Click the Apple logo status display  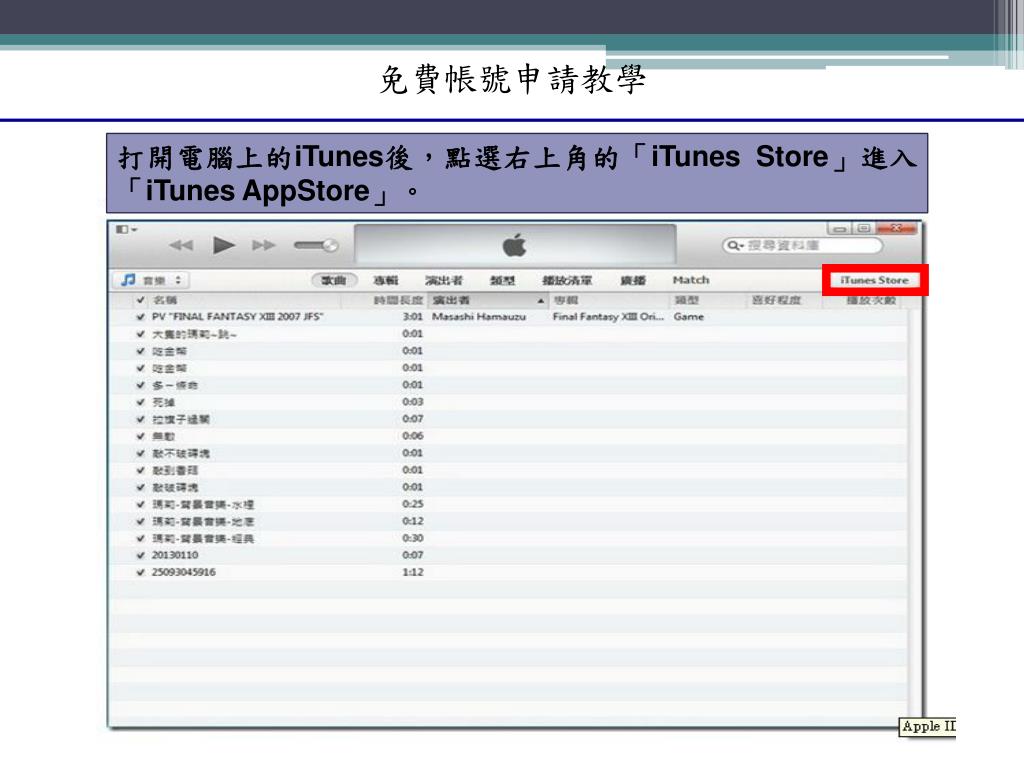tap(515, 246)
